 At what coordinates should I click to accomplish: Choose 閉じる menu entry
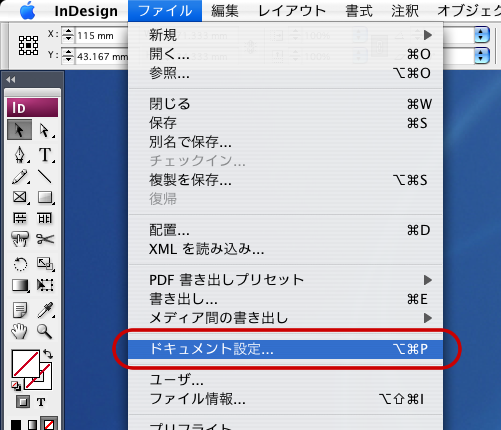pos(286,104)
